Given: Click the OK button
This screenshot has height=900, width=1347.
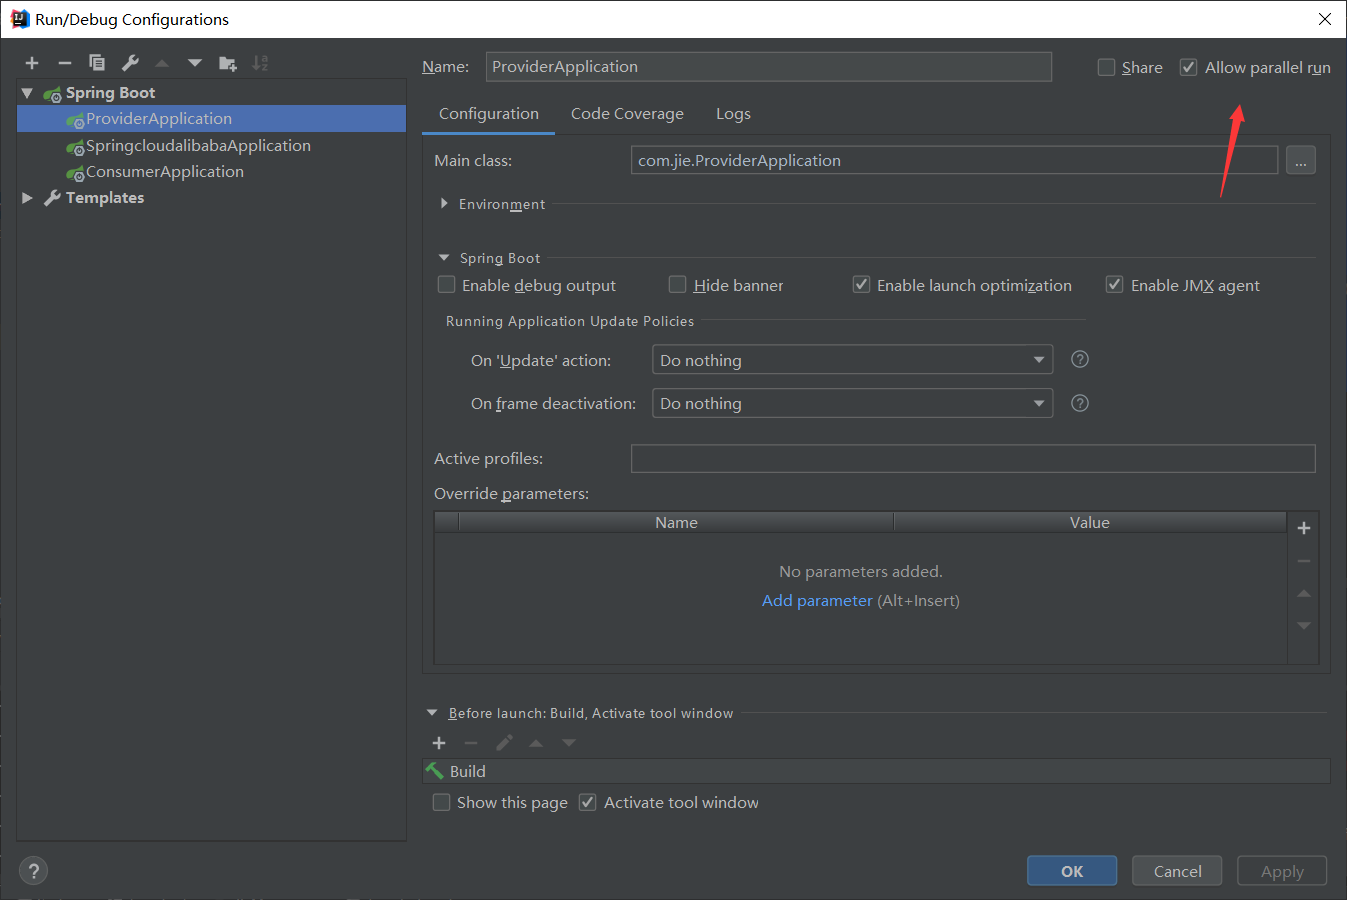Looking at the screenshot, I should [1072, 871].
